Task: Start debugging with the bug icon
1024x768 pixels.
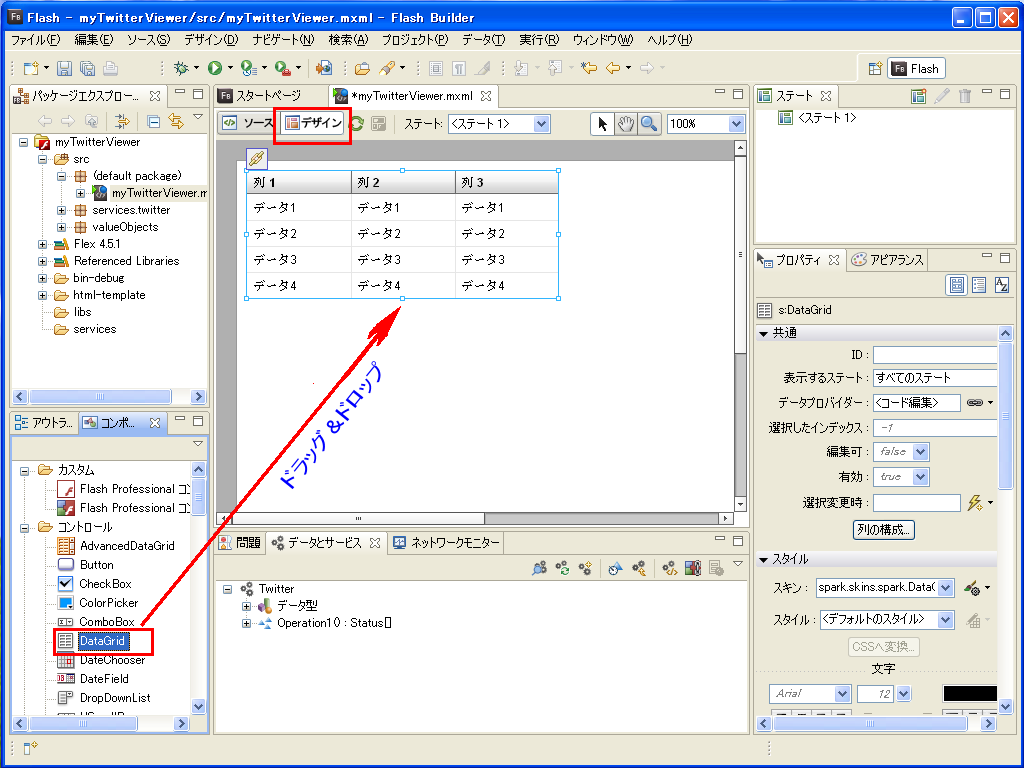Action: coord(182,68)
